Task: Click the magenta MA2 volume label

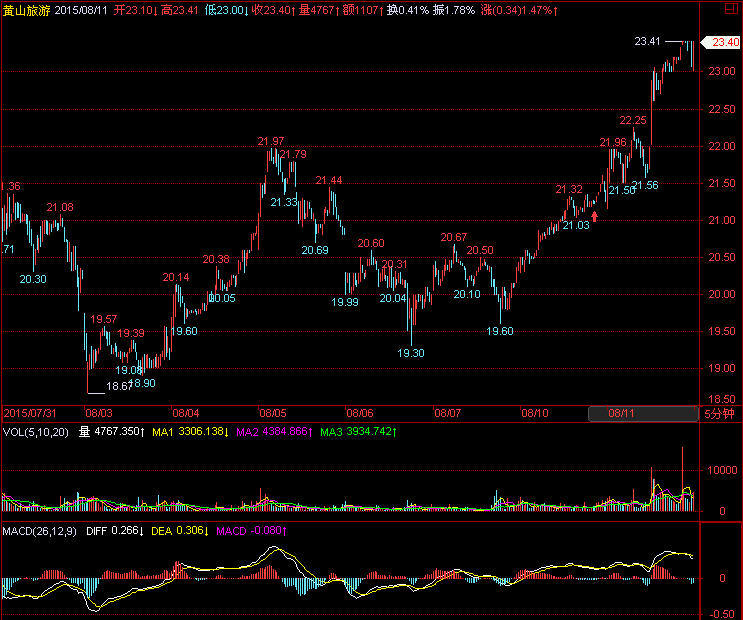Action: pos(274,432)
